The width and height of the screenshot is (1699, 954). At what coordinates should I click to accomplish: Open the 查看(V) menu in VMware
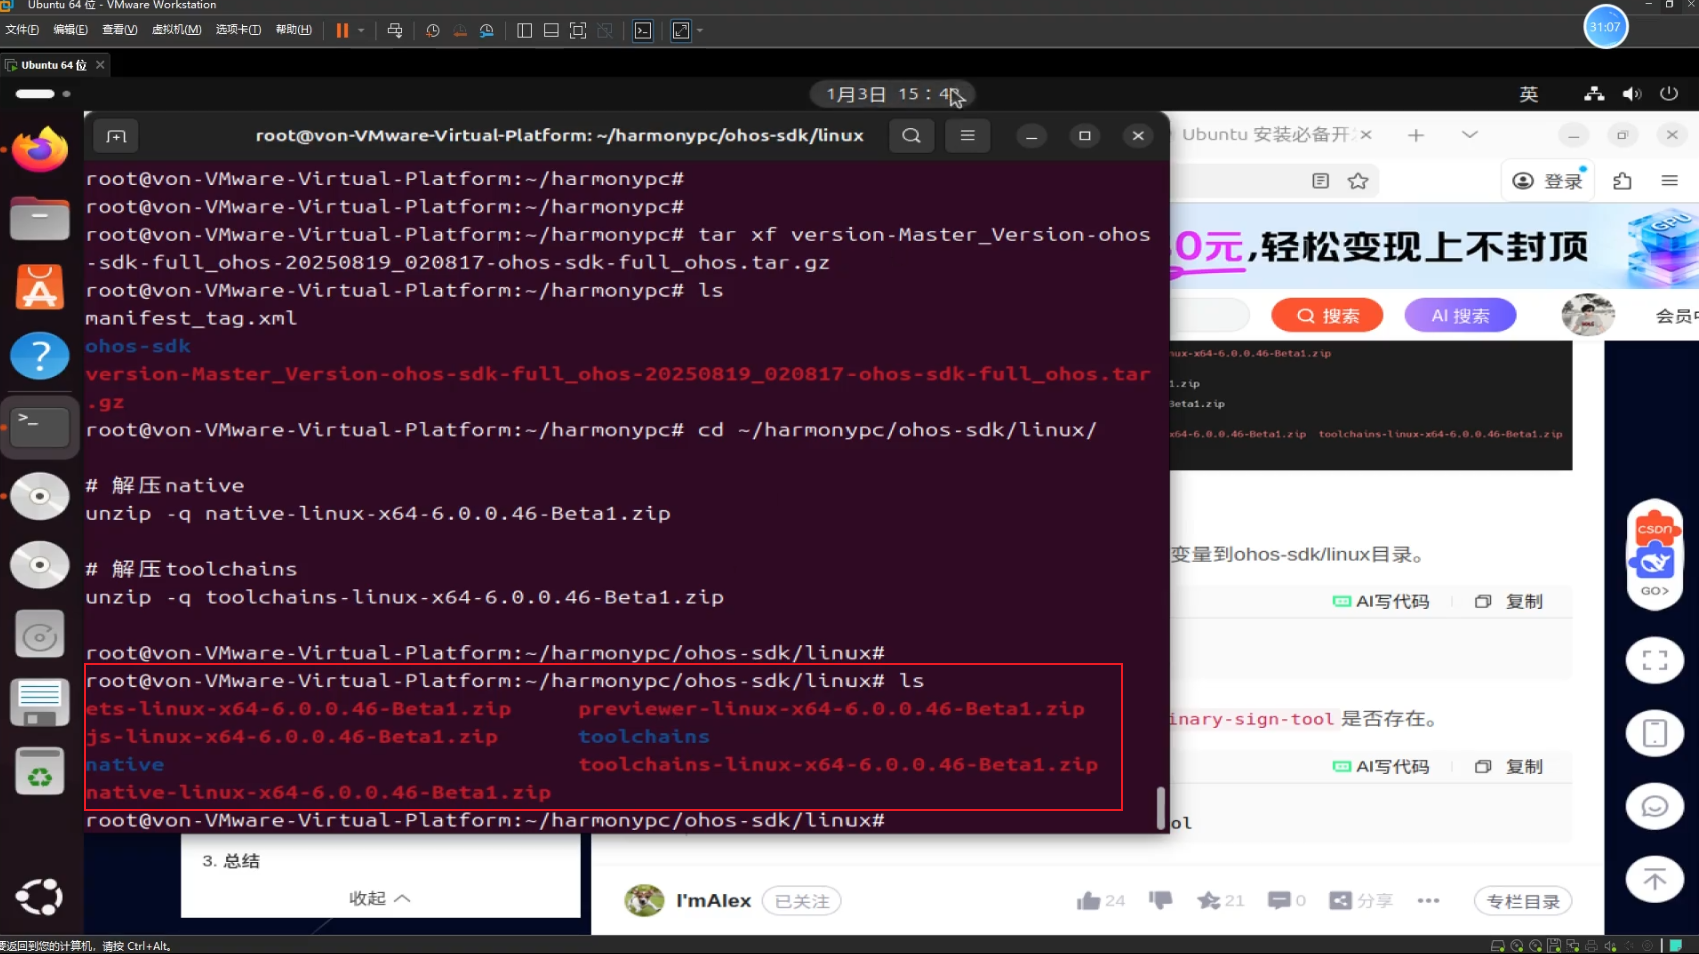coord(120,30)
